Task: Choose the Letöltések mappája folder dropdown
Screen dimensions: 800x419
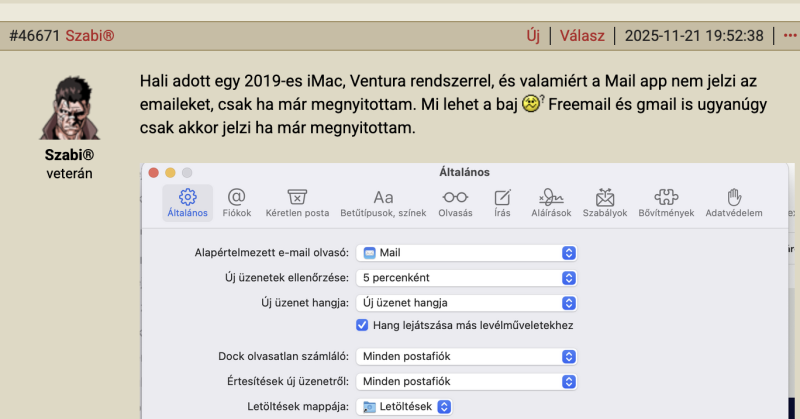Action: (406, 406)
